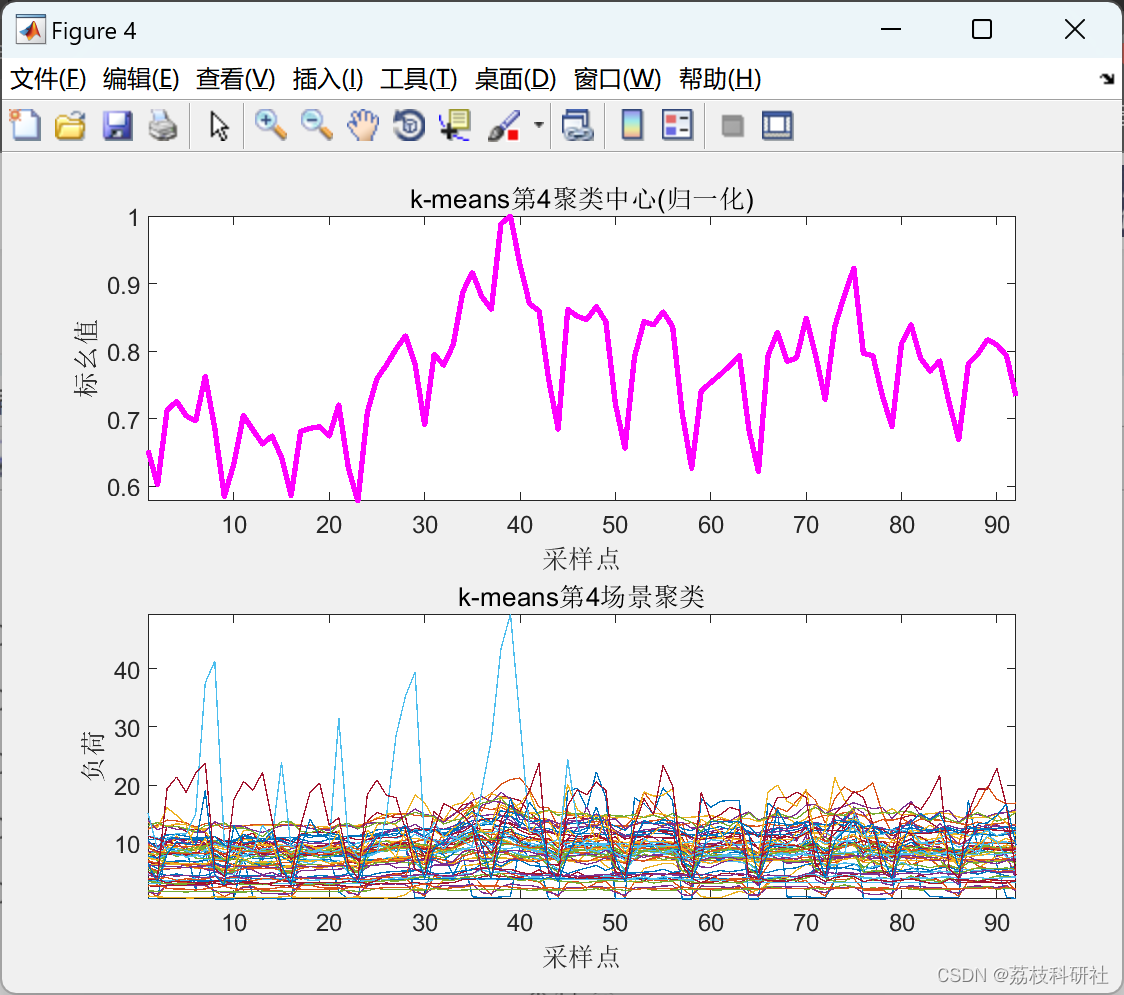Activate the Zoom Out magnifier tool

[x=316, y=125]
